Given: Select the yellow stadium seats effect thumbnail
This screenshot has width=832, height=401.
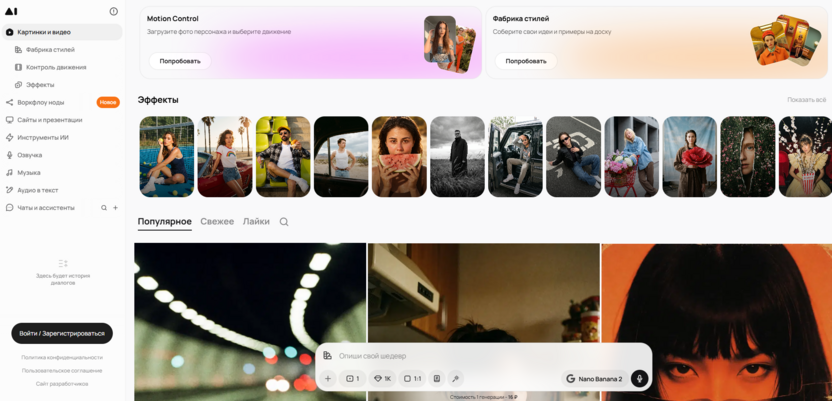Looking at the screenshot, I should pyautogui.click(x=283, y=156).
